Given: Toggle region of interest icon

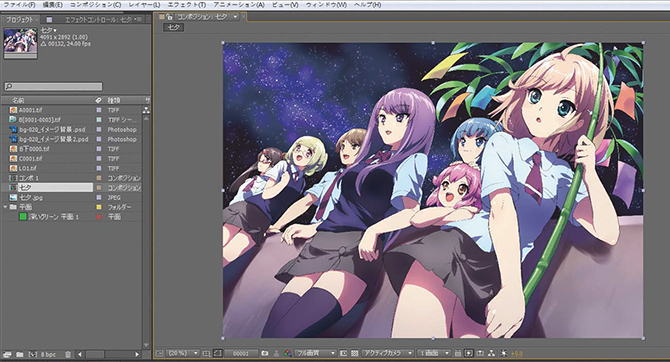Looking at the screenshot, I should (x=343, y=353).
